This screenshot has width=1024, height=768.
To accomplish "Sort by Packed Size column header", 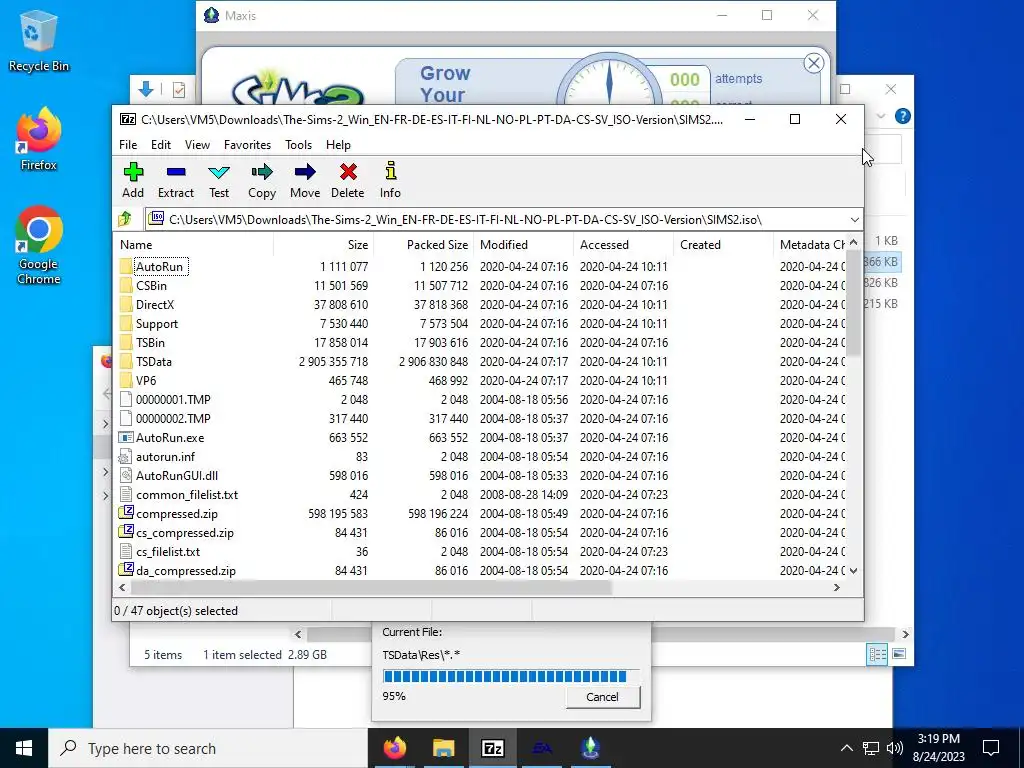I will click(423, 245).
